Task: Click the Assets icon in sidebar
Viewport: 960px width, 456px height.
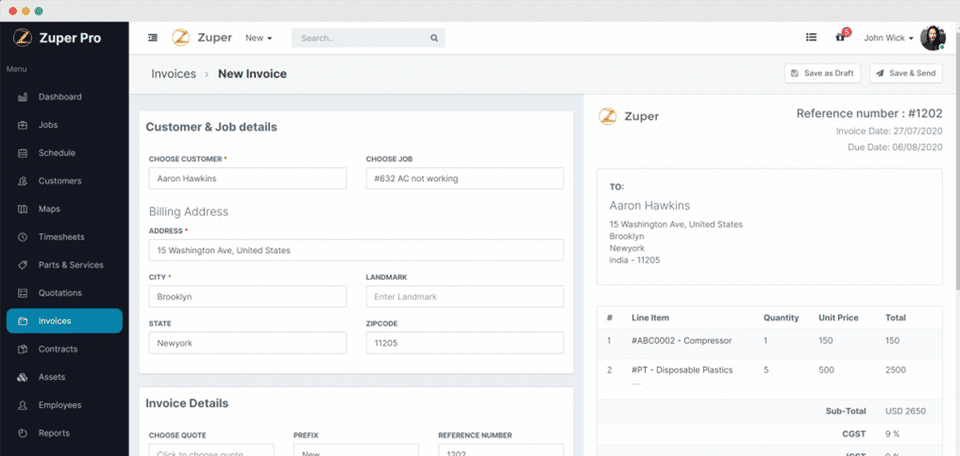Action: pyautogui.click(x=23, y=377)
